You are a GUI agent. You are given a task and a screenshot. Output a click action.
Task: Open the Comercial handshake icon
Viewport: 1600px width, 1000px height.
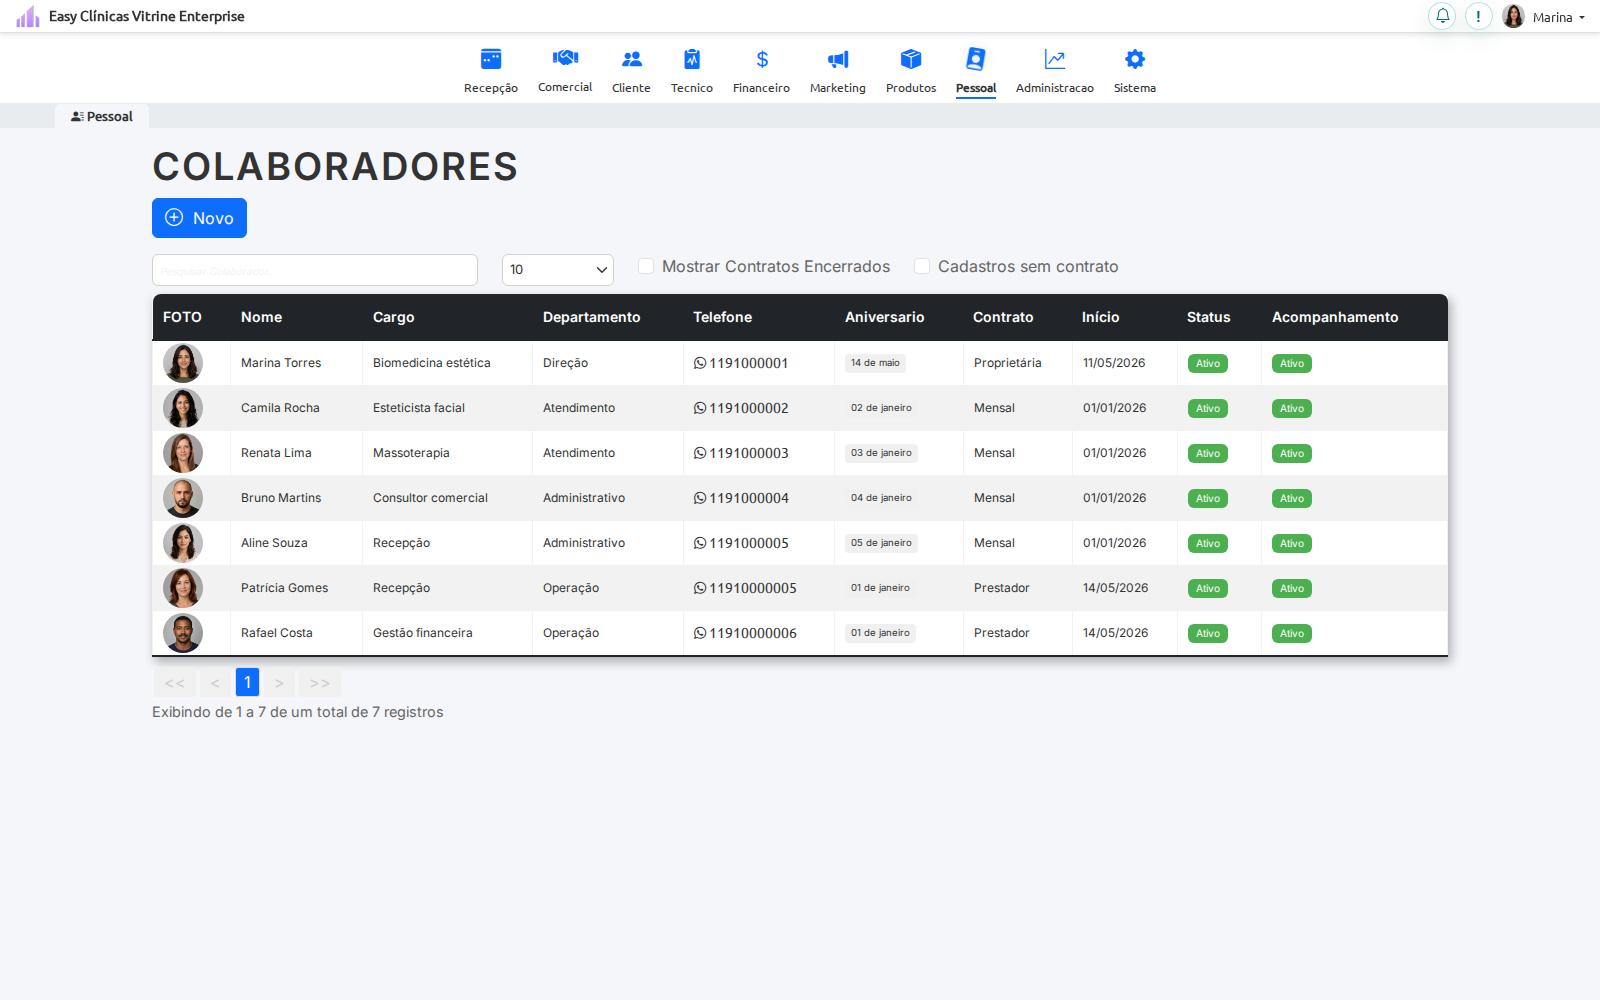(x=565, y=58)
